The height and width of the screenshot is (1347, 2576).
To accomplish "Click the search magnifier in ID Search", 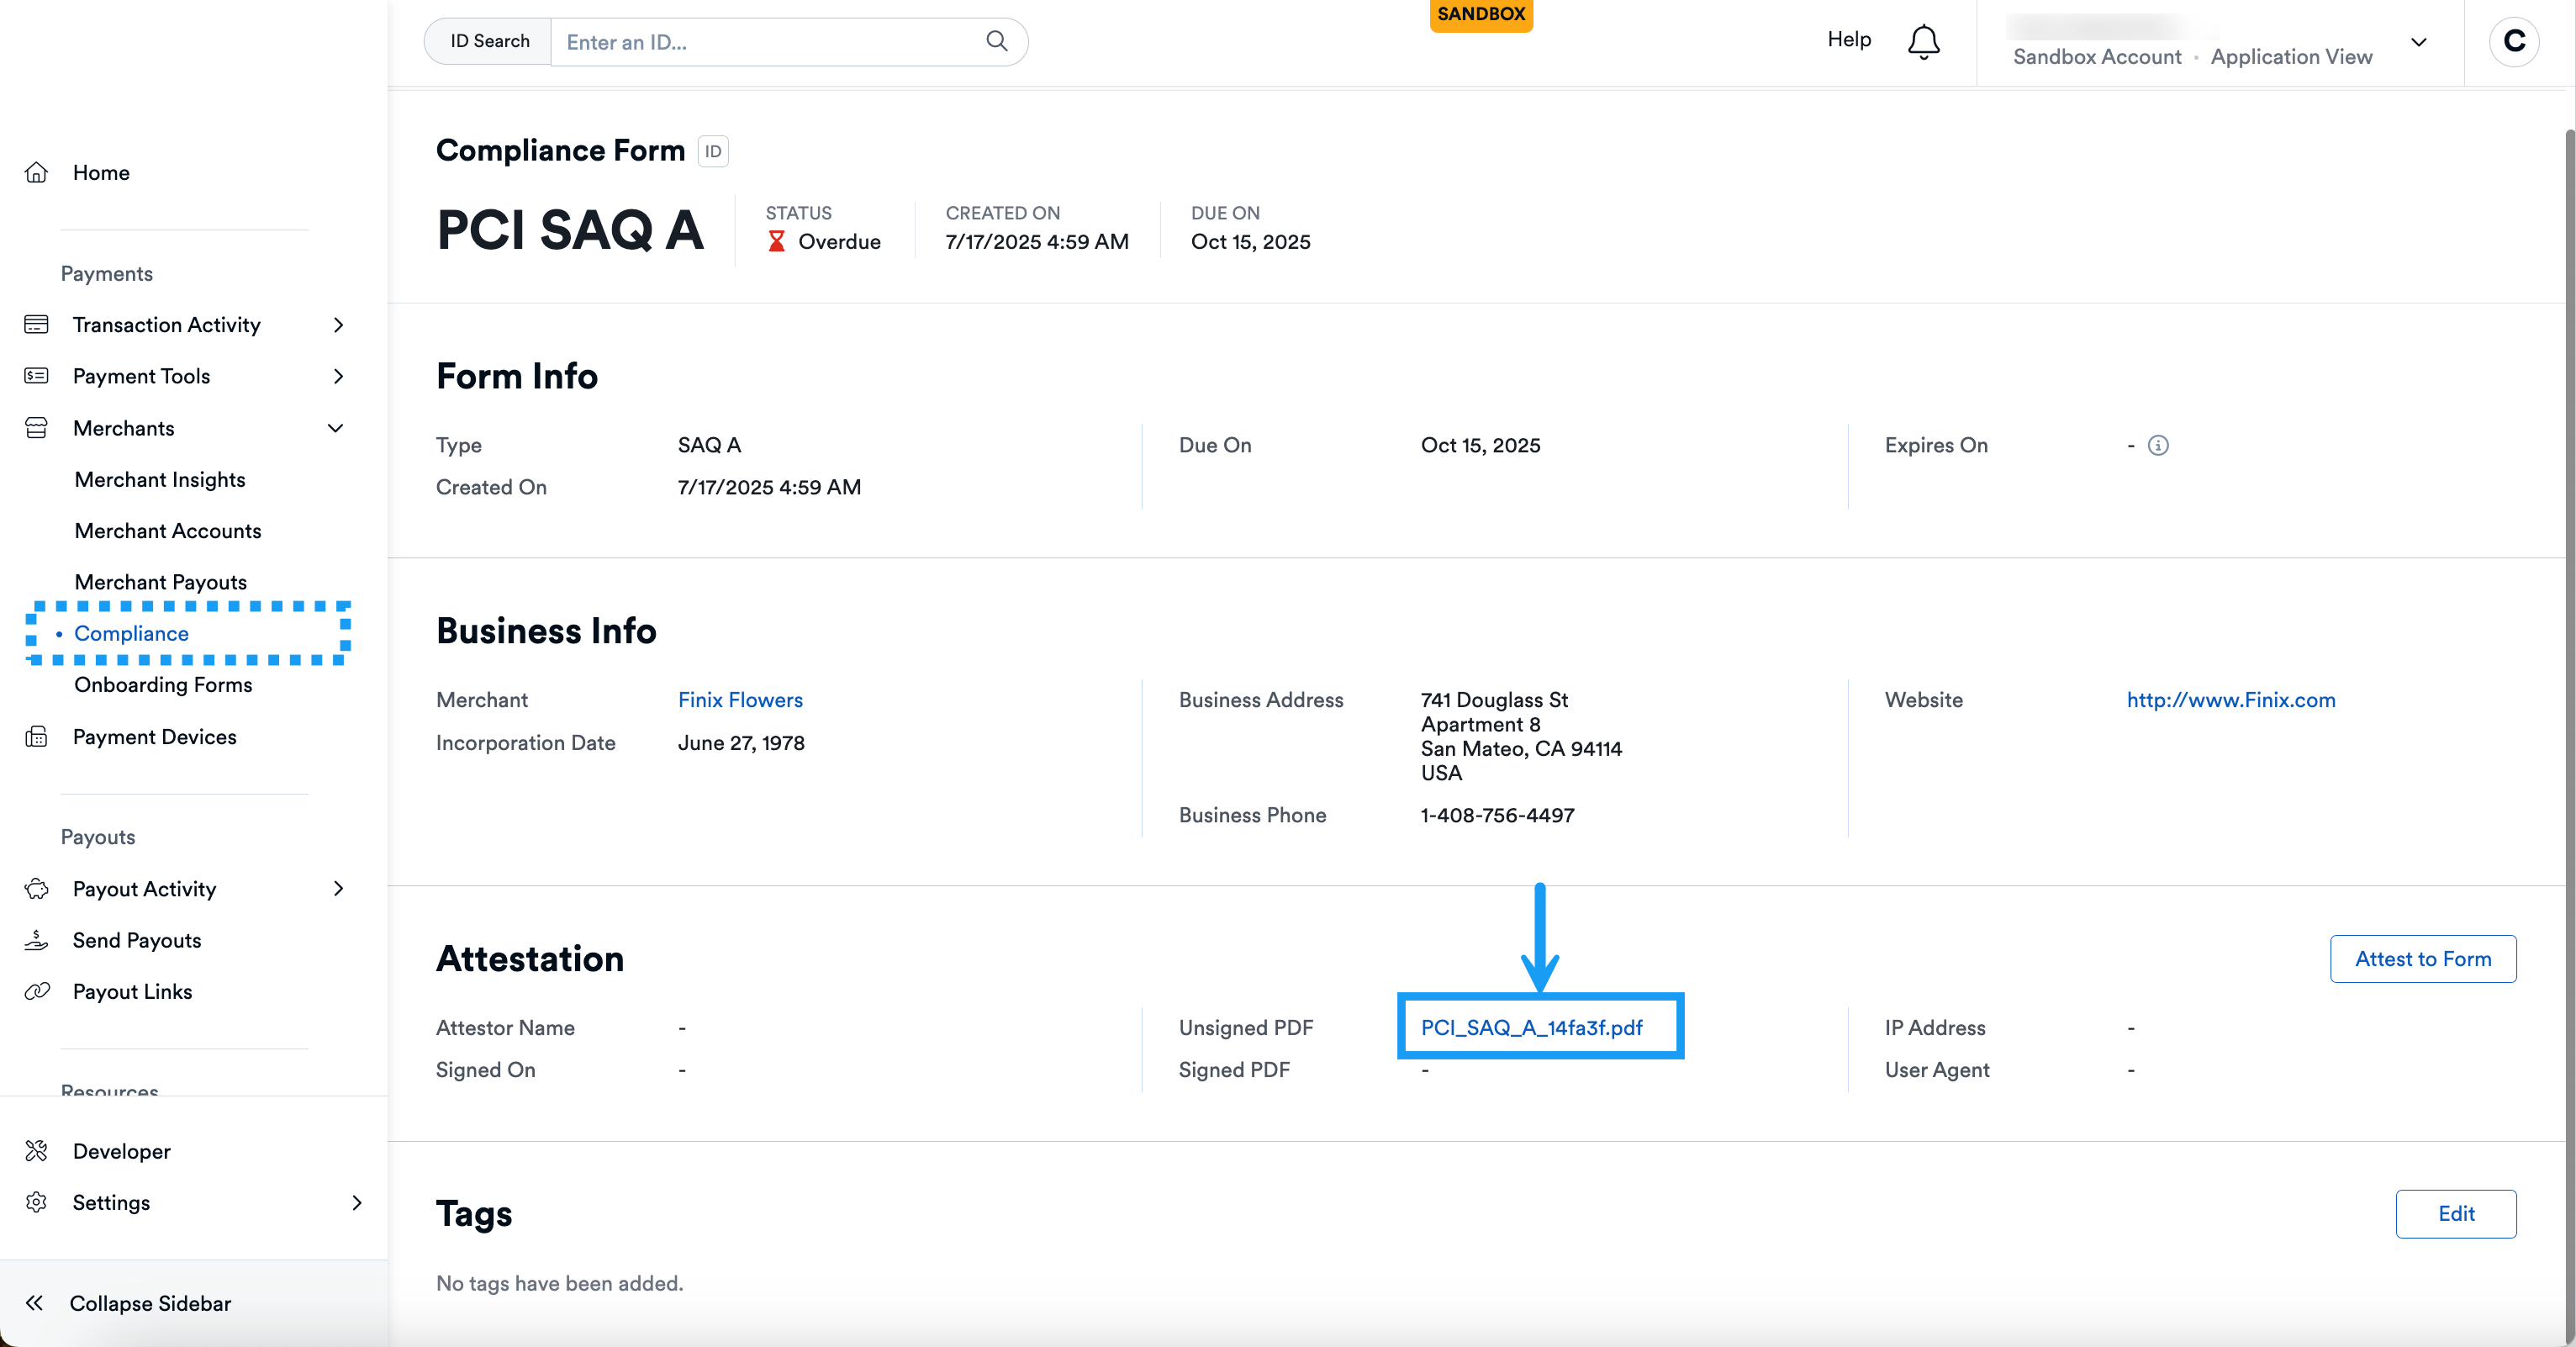I will click(996, 41).
